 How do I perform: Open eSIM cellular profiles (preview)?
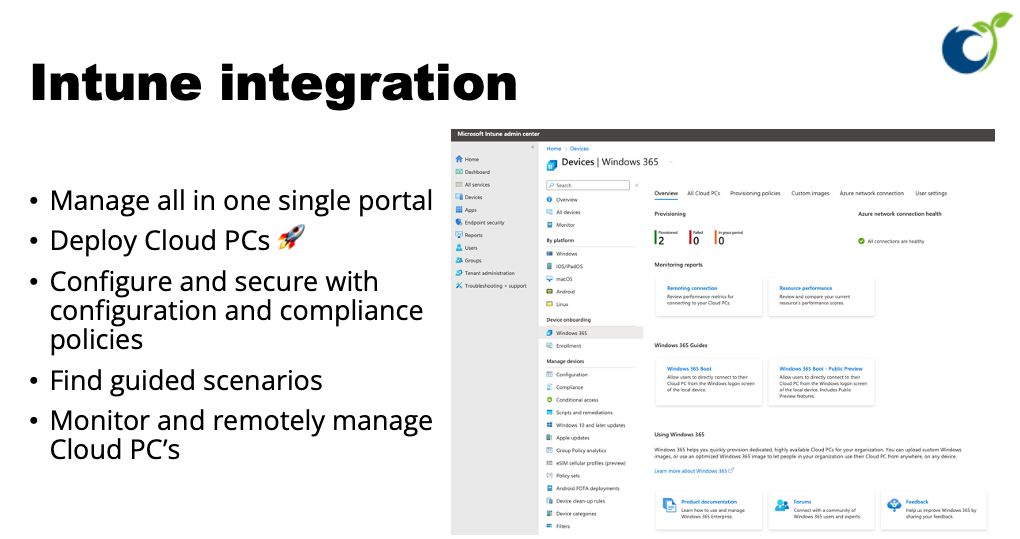pos(586,464)
